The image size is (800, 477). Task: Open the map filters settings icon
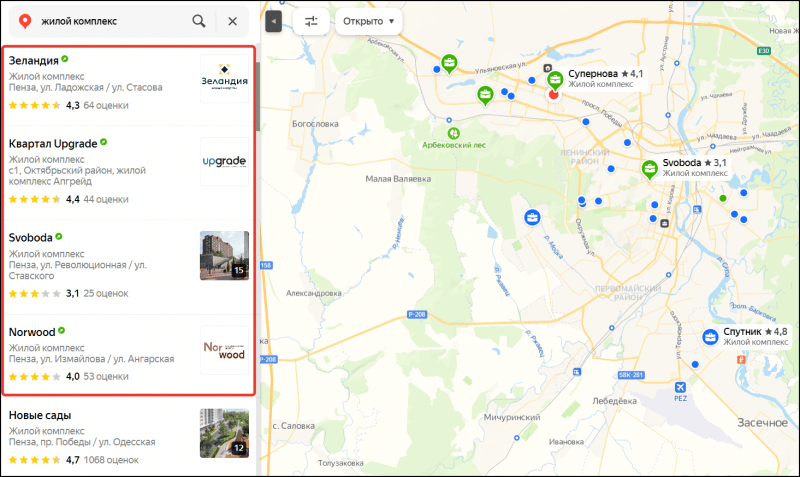point(311,21)
